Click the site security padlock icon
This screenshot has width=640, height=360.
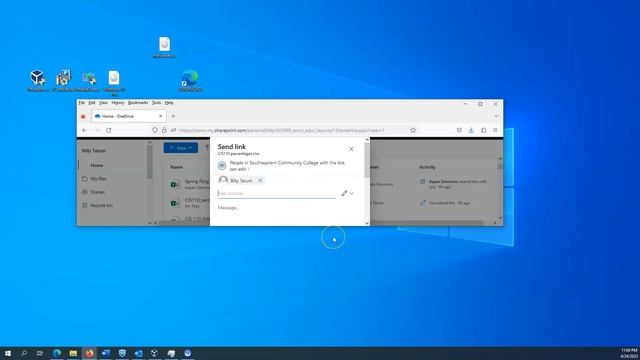coord(164,130)
